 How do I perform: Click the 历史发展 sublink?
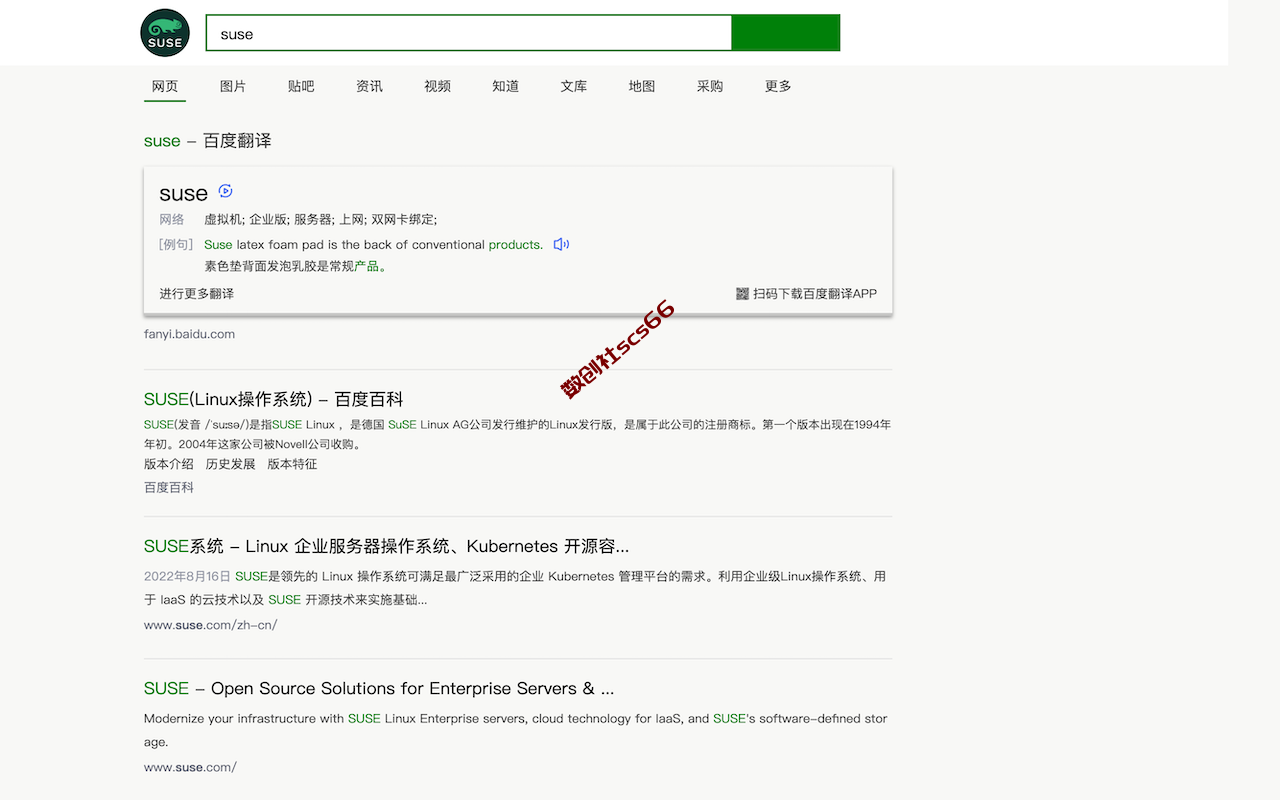pyautogui.click(x=231, y=464)
